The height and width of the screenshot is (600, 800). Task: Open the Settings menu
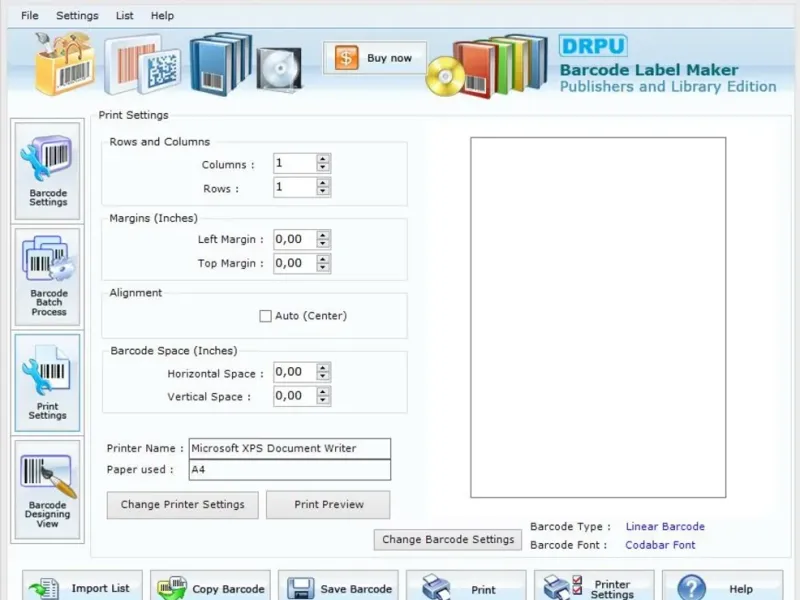coord(77,16)
